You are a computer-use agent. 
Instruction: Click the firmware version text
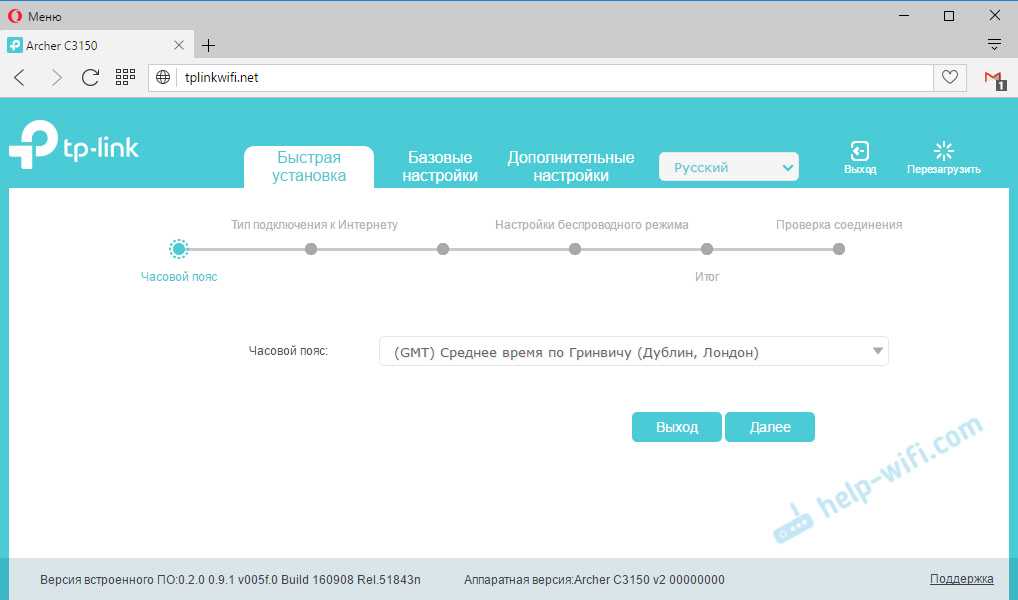coord(230,579)
